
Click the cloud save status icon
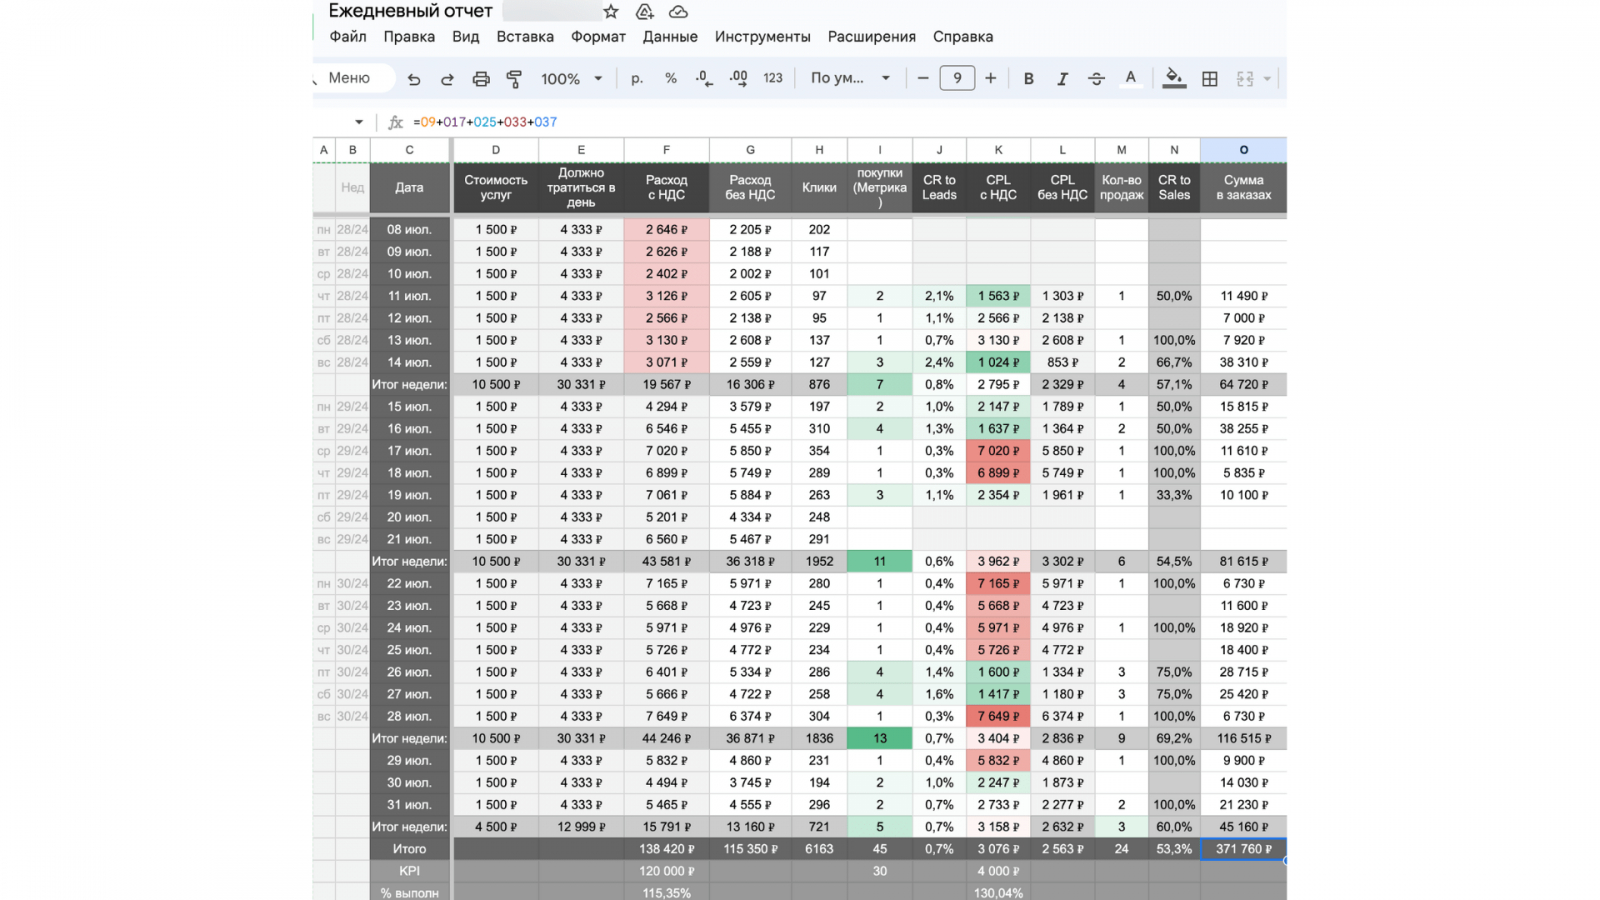click(678, 12)
